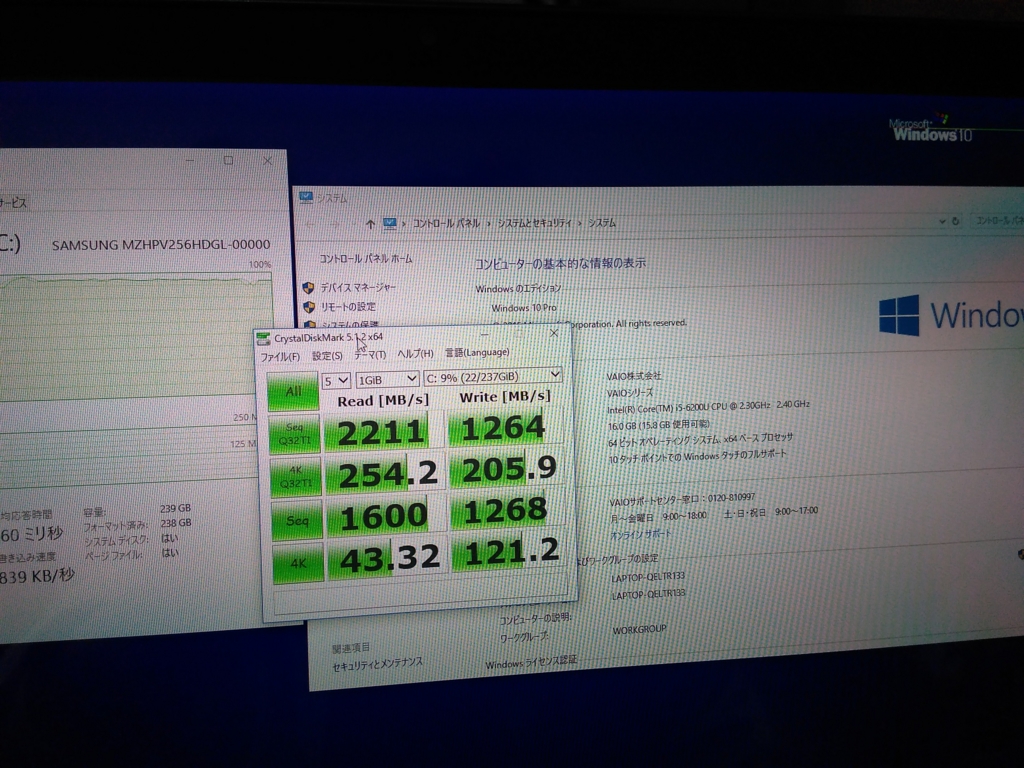The width and height of the screenshot is (1024, 768).
Task: Open デバイス マネージャー in System window
Action: (x=358, y=287)
